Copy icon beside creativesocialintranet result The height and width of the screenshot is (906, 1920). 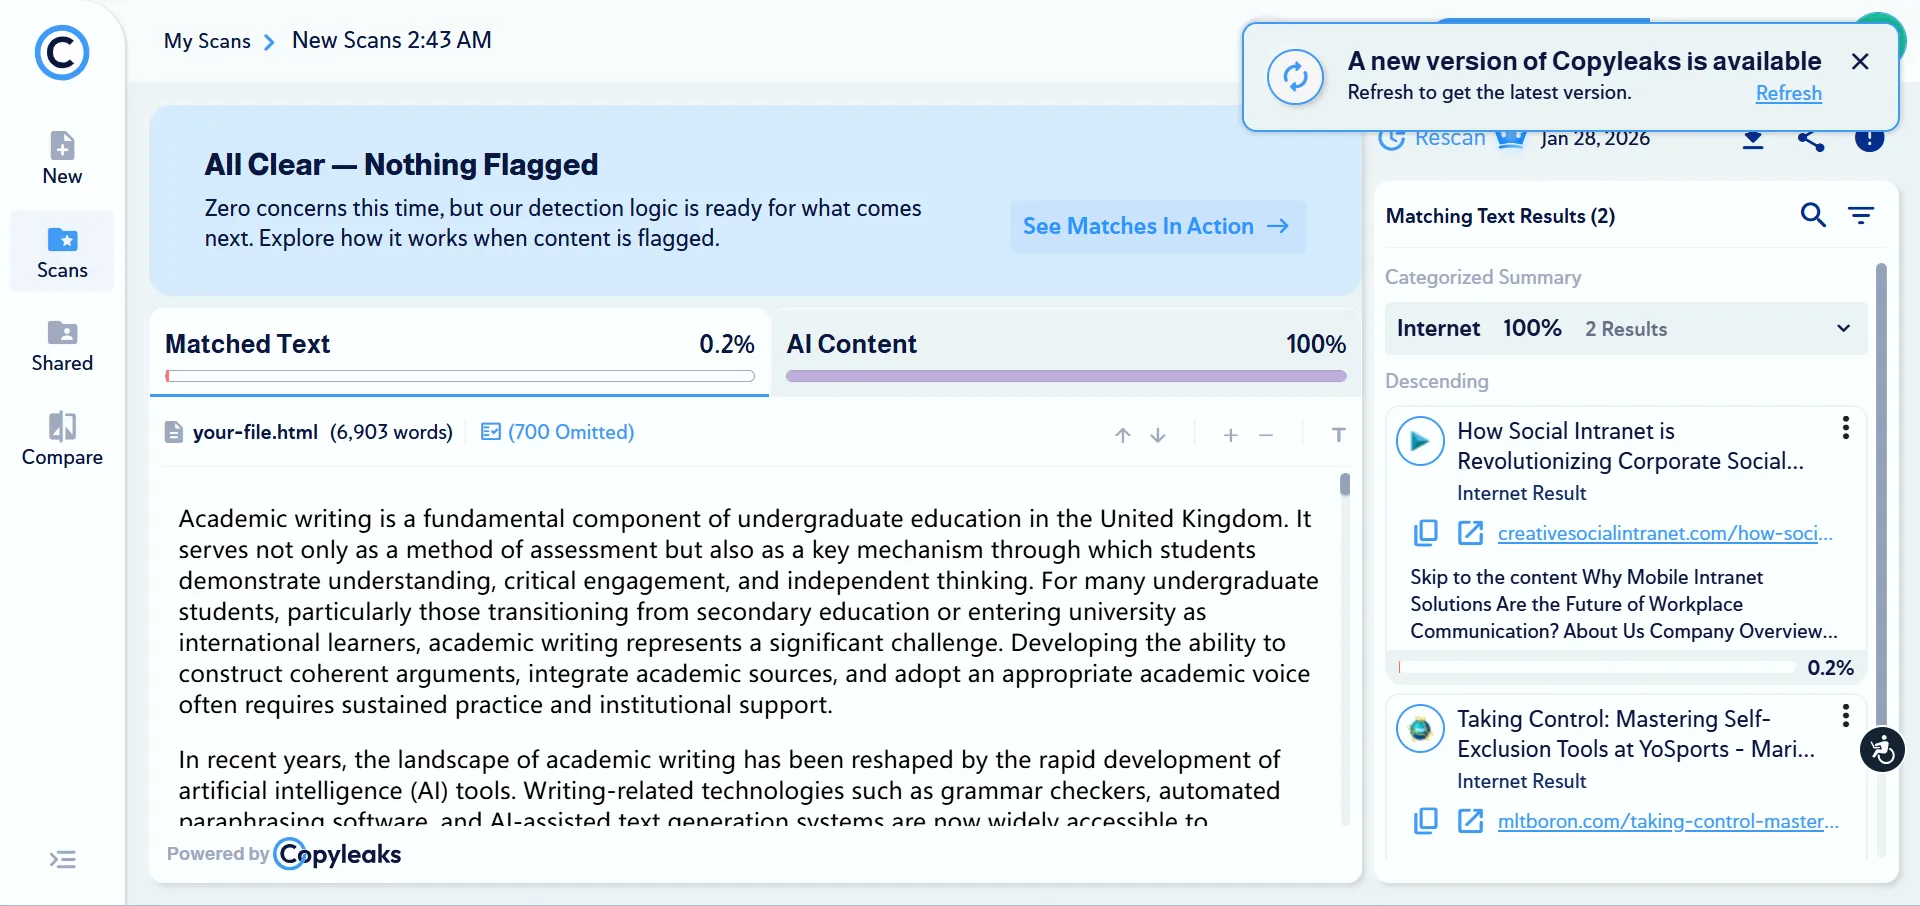pyautogui.click(x=1426, y=533)
